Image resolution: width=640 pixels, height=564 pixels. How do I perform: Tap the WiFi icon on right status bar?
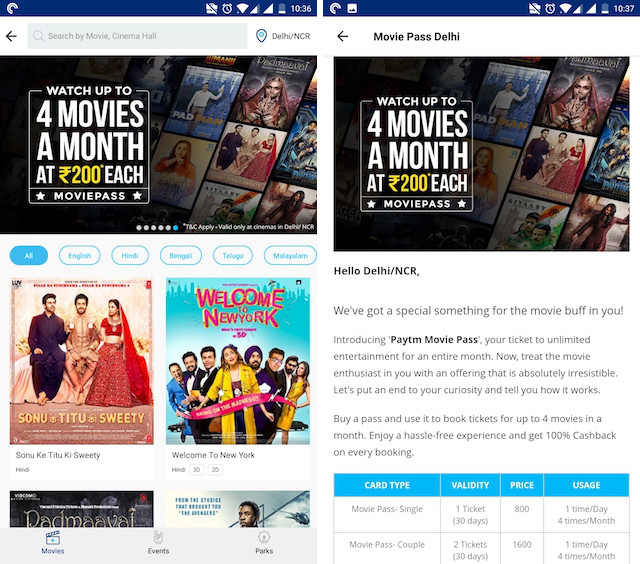click(x=565, y=8)
